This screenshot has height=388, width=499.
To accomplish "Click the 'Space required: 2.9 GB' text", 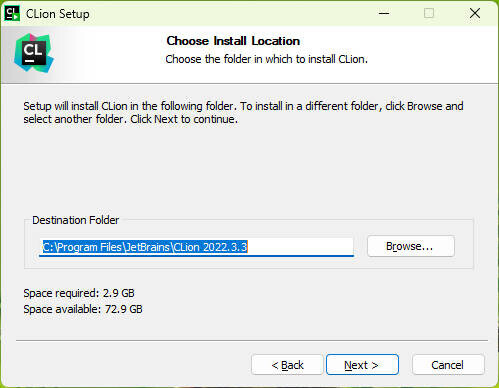I will click(79, 293).
